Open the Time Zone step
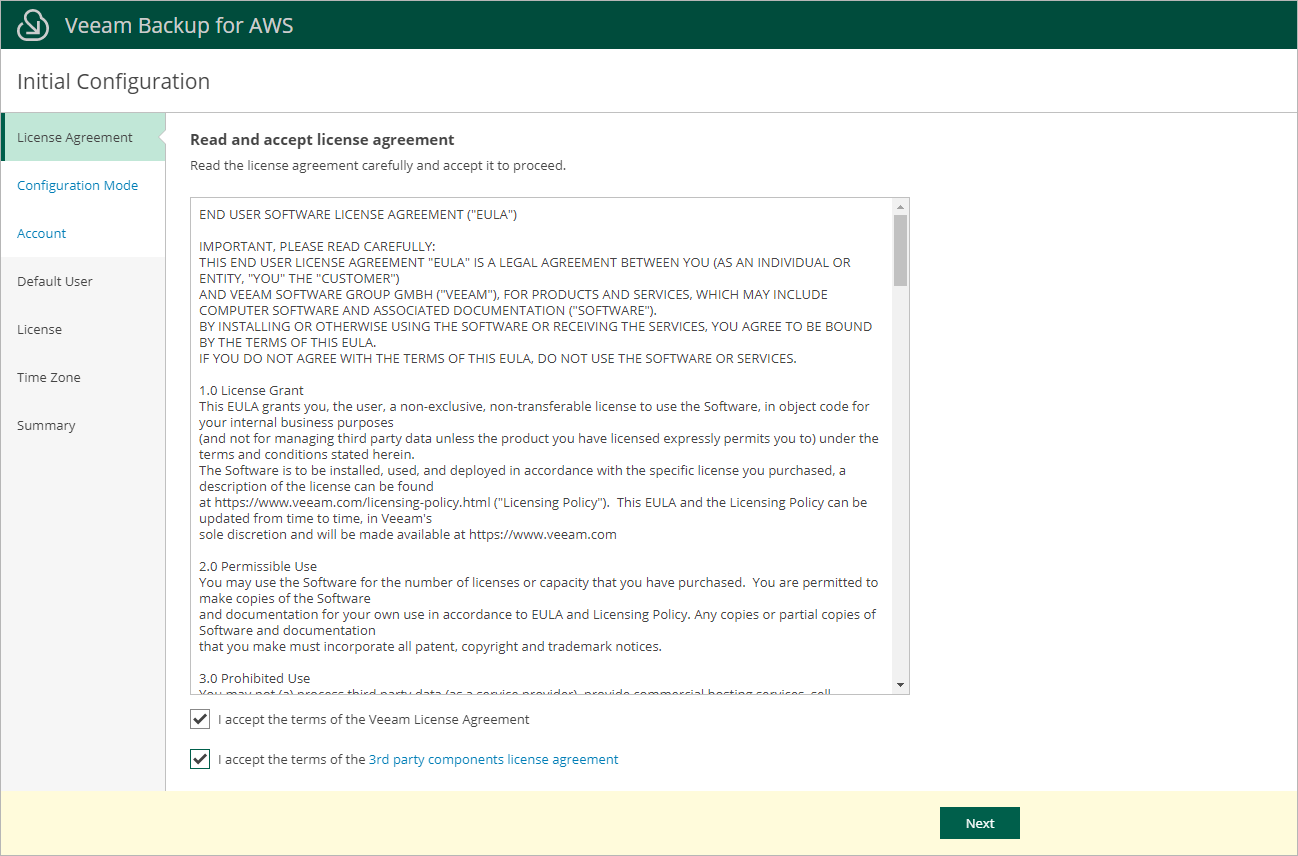 click(x=83, y=377)
